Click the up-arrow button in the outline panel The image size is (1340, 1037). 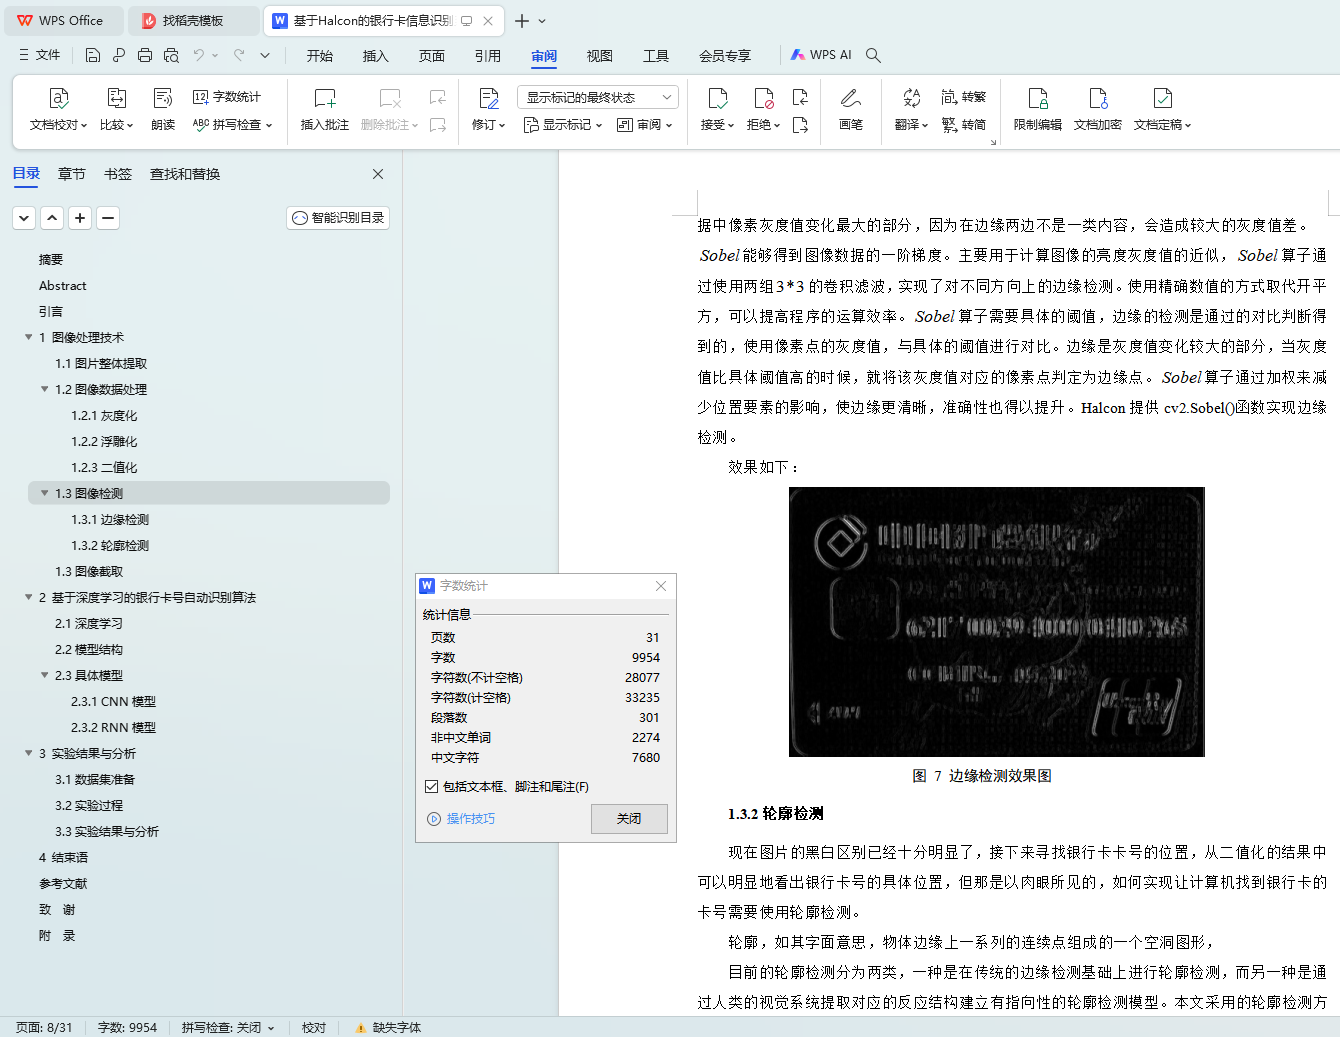pyautogui.click(x=52, y=218)
